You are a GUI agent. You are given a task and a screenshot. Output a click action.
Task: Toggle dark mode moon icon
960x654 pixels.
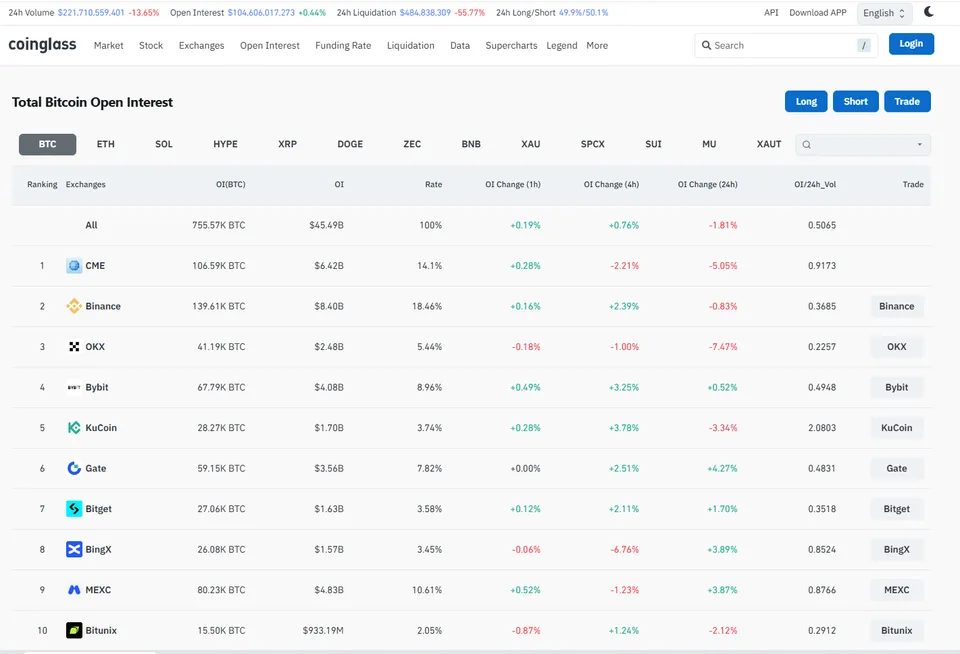pyautogui.click(x=929, y=12)
